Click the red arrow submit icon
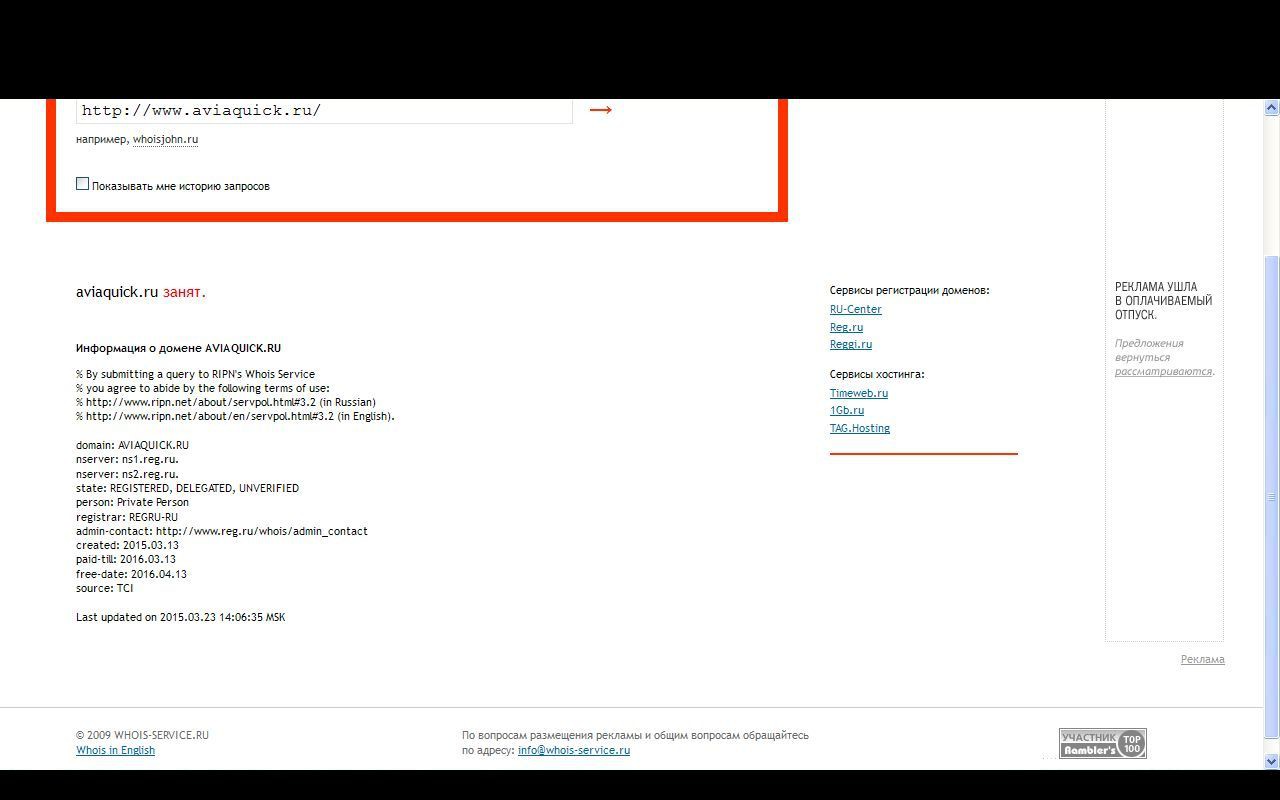The image size is (1280, 800). [x=600, y=110]
